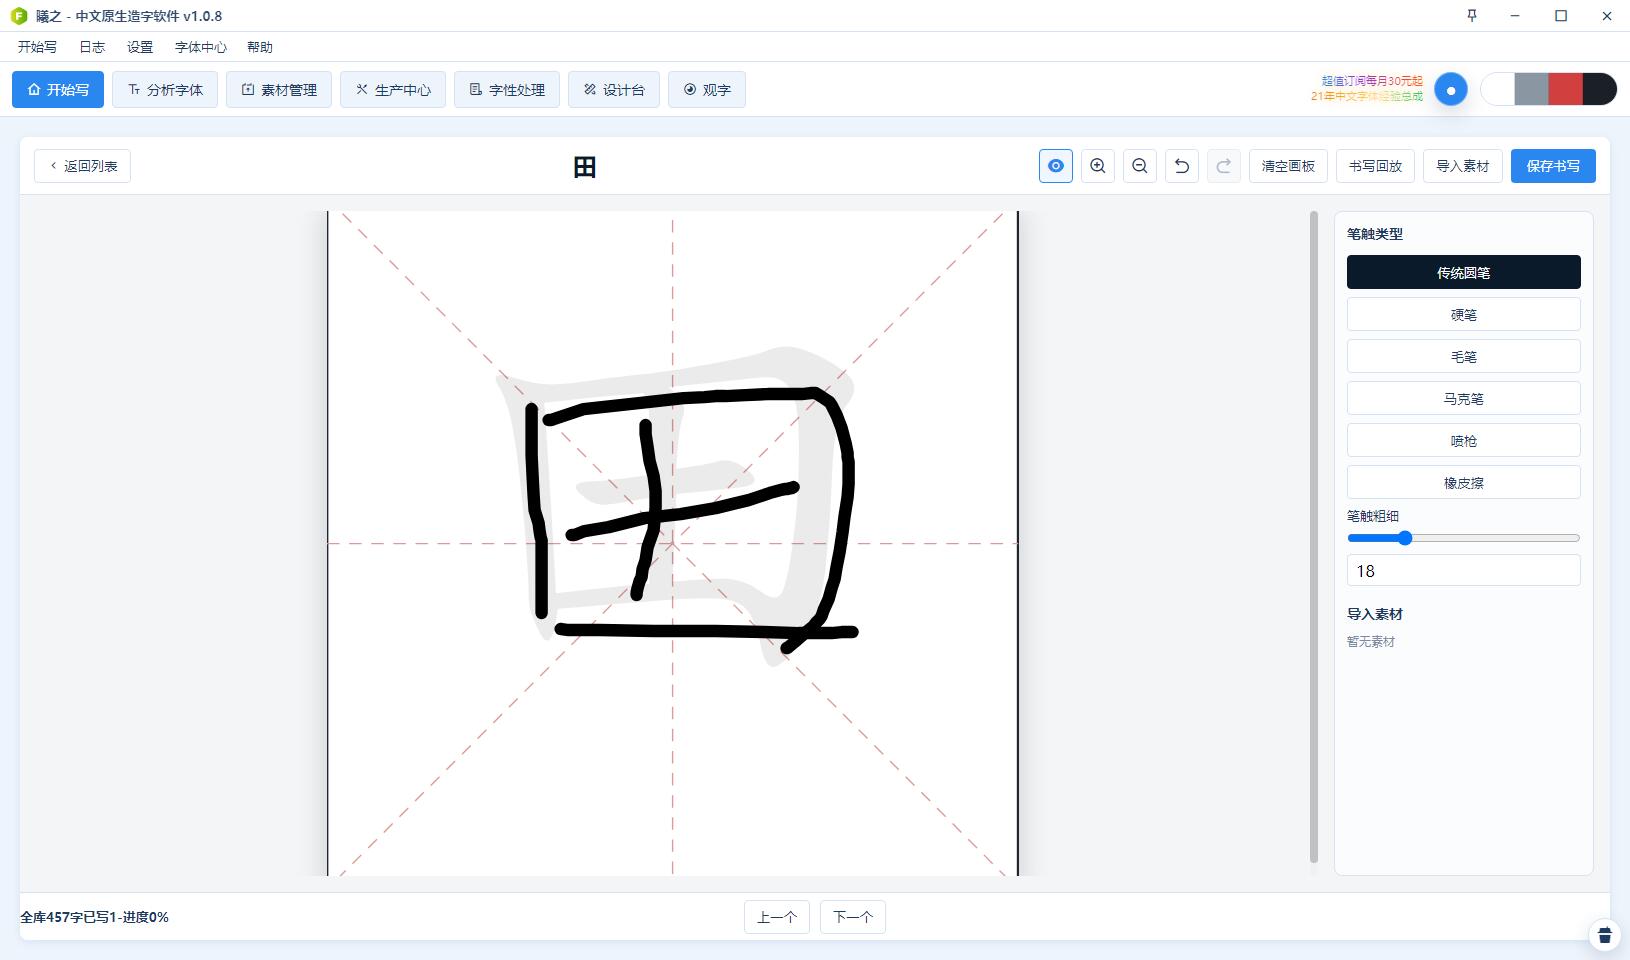Zoom out of the writing canvas

1139,166
